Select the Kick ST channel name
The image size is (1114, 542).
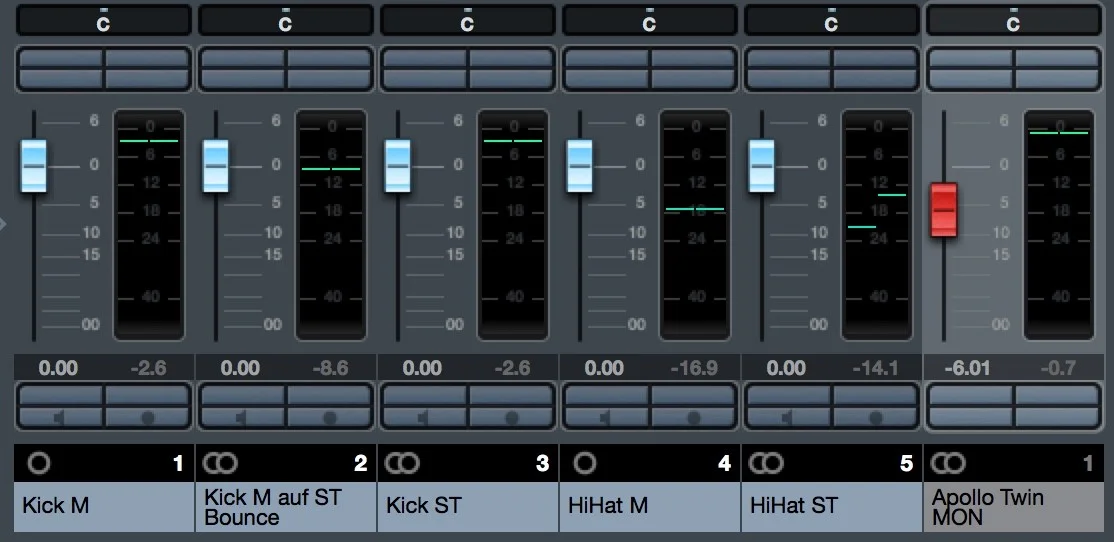(467, 506)
